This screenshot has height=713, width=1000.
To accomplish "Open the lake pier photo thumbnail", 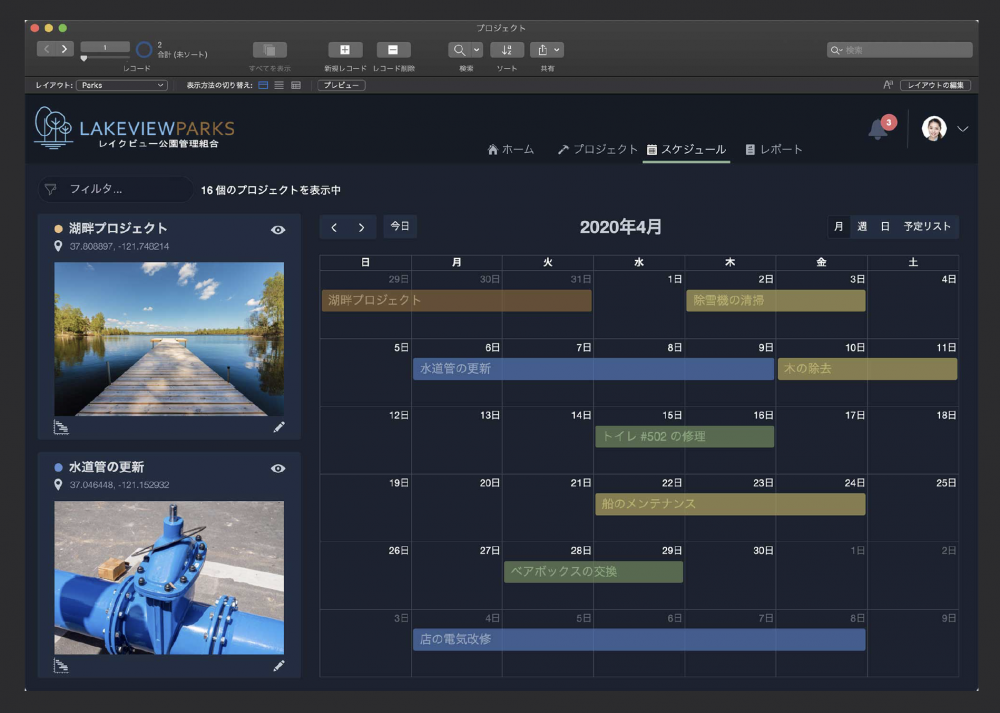I will (x=169, y=339).
